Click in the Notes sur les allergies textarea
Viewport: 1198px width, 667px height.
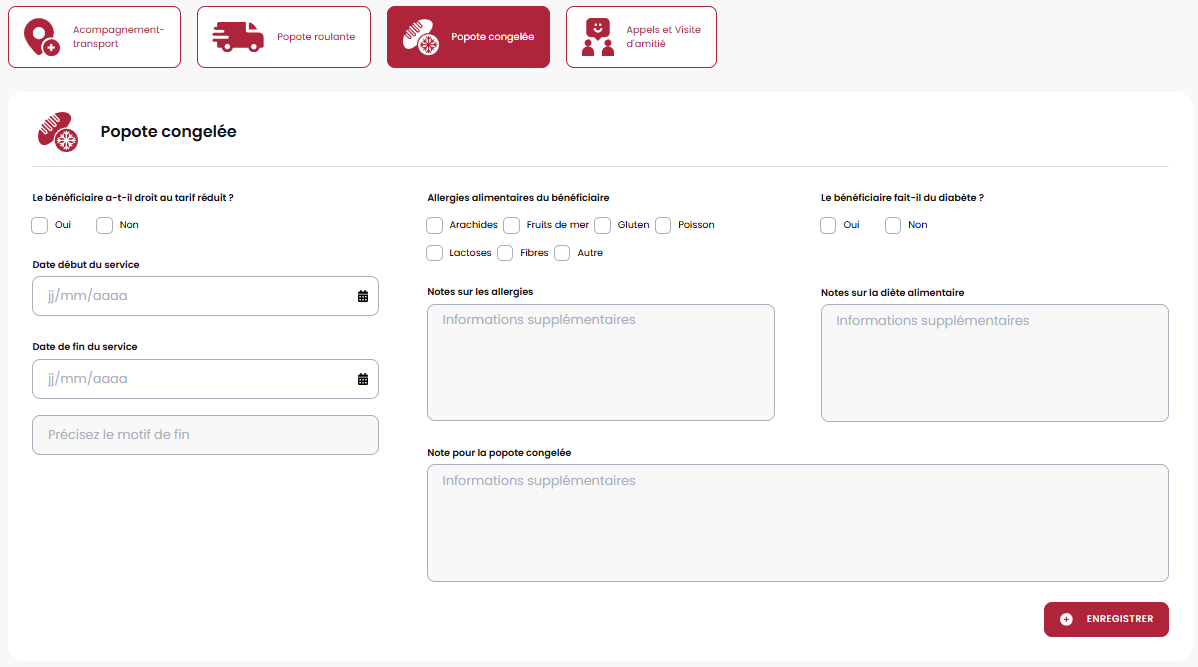pyautogui.click(x=600, y=362)
